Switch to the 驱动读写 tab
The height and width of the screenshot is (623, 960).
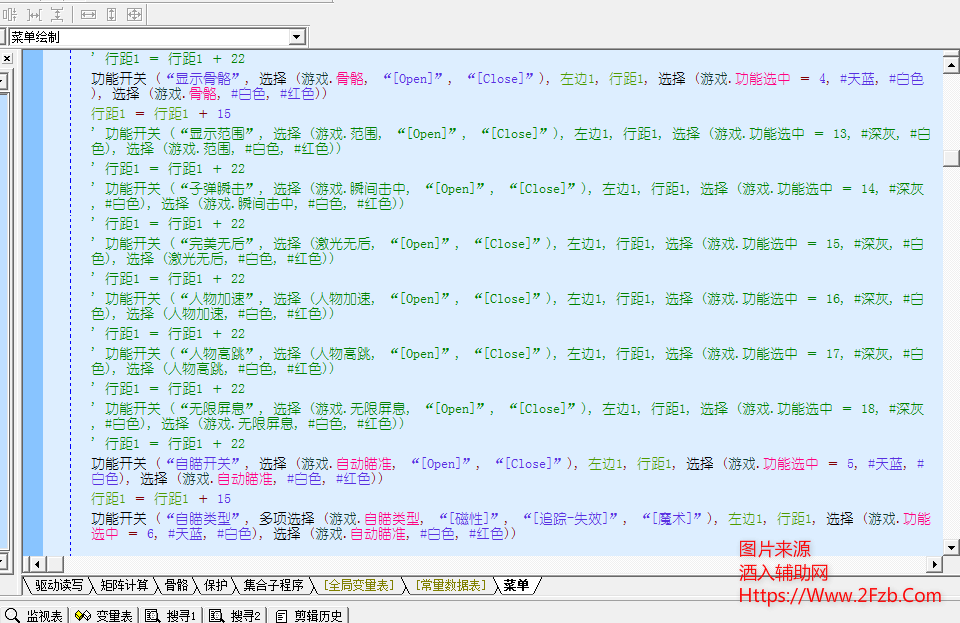pyautogui.click(x=59, y=585)
